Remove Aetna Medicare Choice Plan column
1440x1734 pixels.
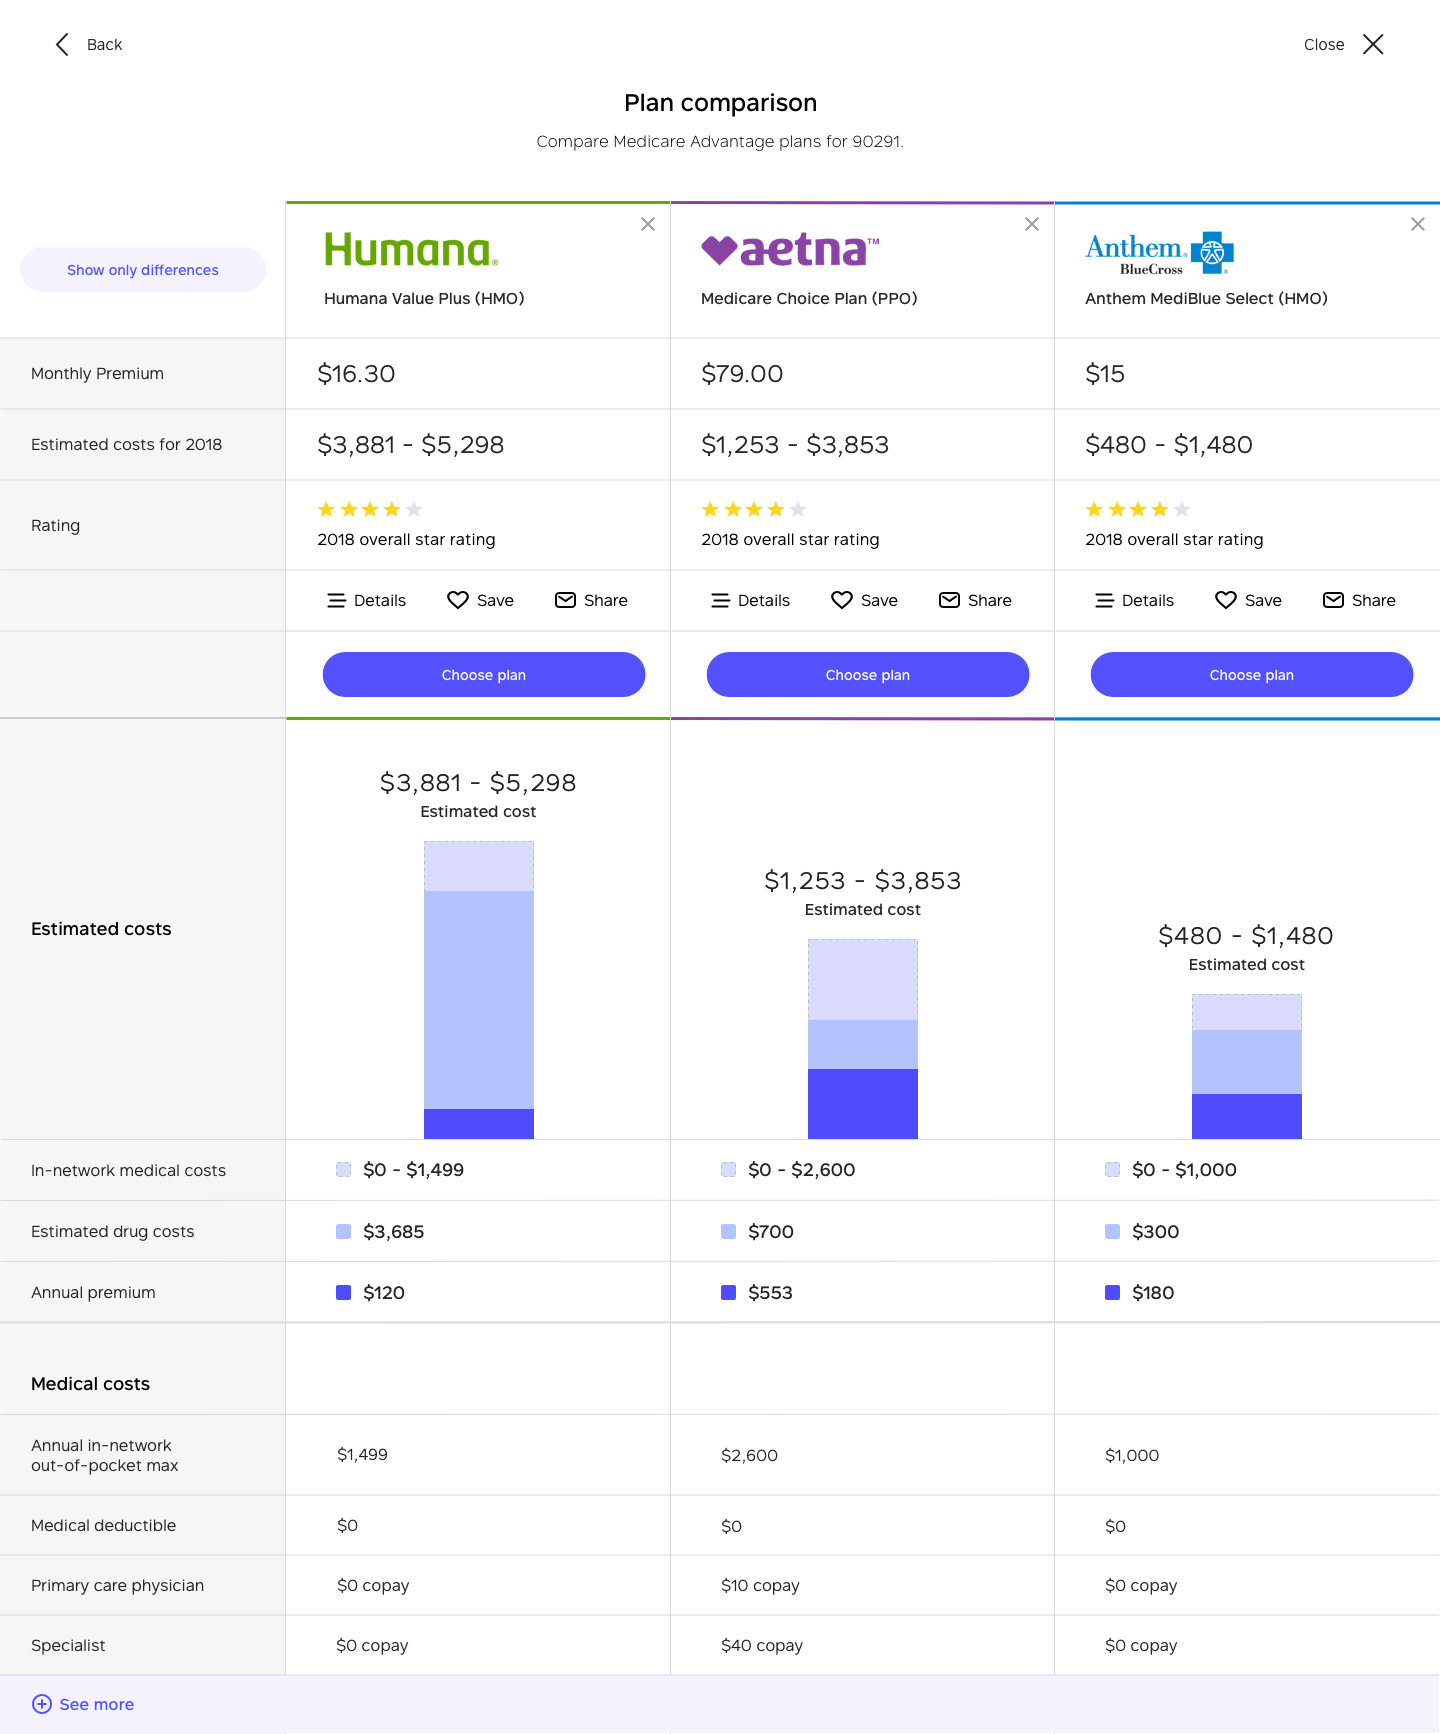tap(1032, 224)
